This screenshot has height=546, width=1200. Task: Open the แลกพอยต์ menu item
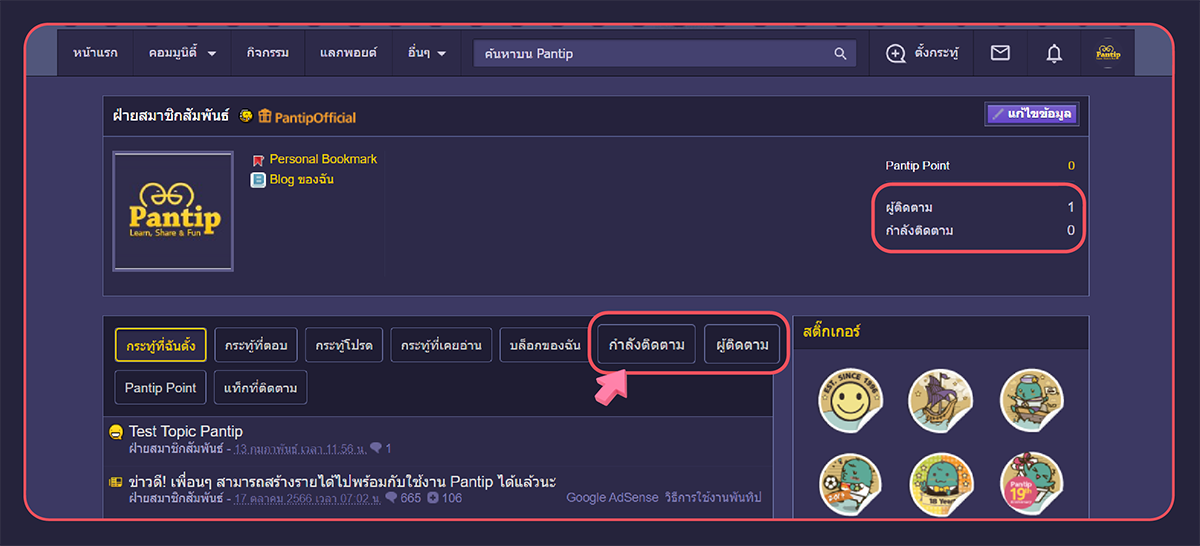[348, 53]
